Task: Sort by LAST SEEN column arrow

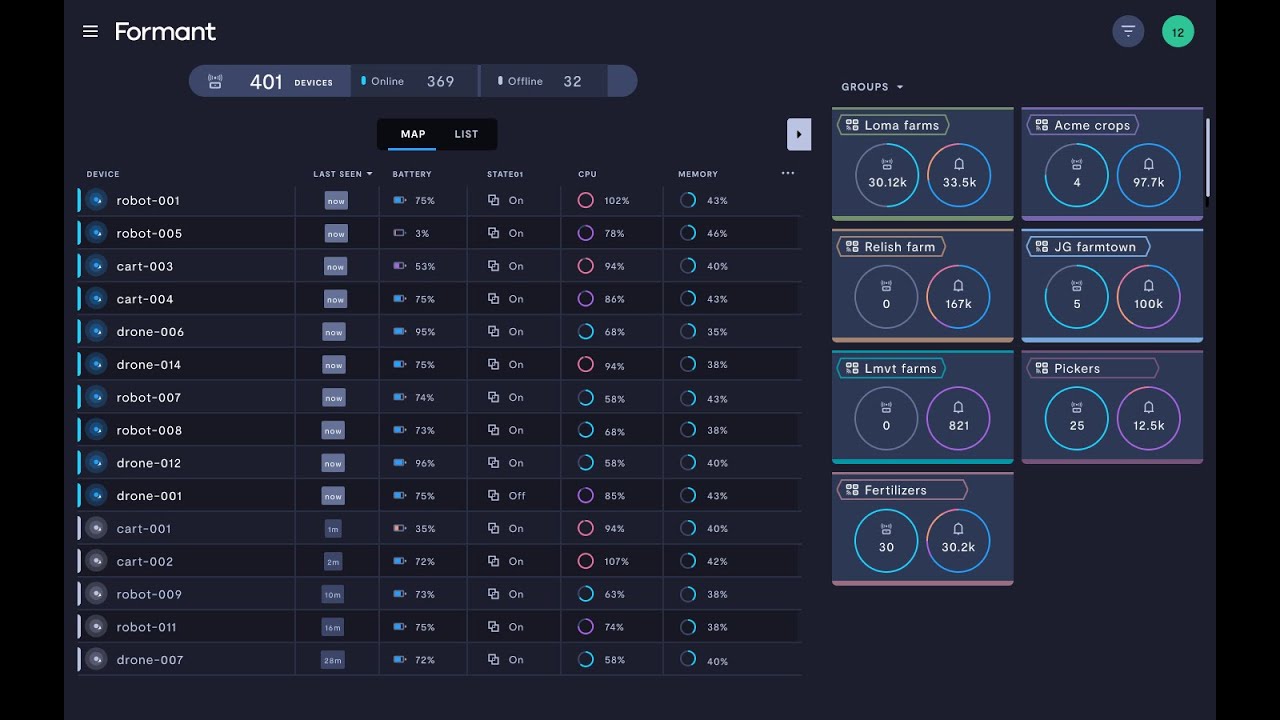Action: point(369,174)
